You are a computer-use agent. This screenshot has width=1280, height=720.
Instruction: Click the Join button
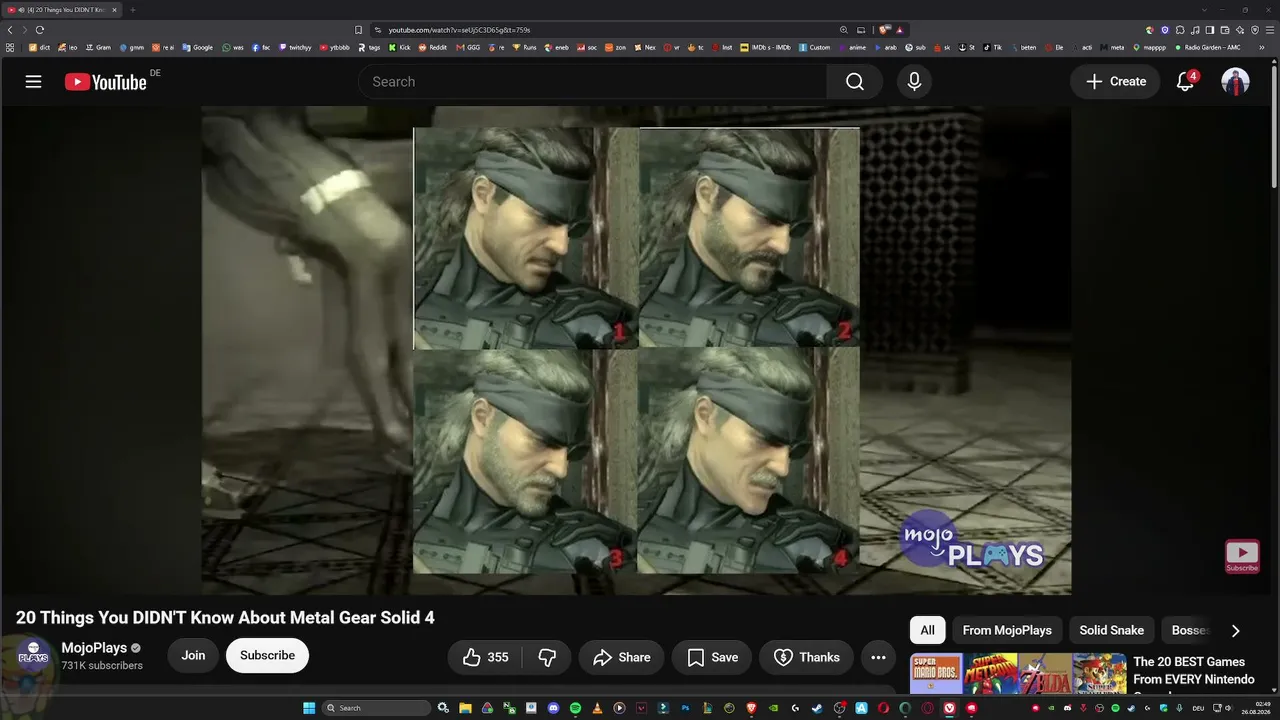193,656
